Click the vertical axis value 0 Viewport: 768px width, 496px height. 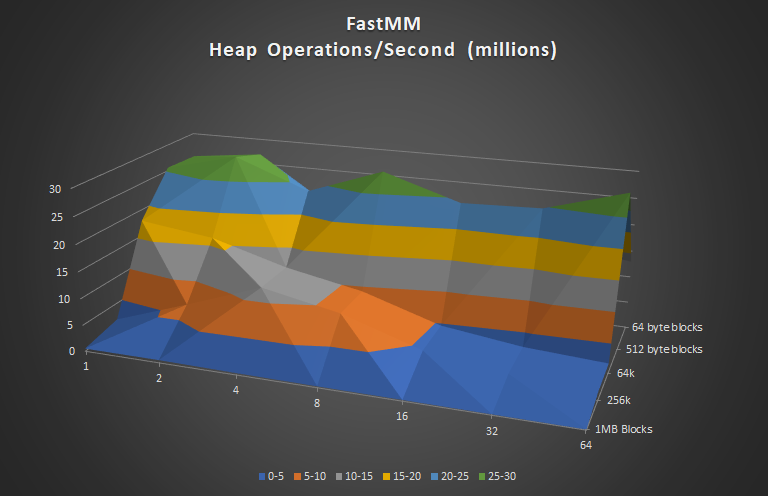pyautogui.click(x=72, y=351)
